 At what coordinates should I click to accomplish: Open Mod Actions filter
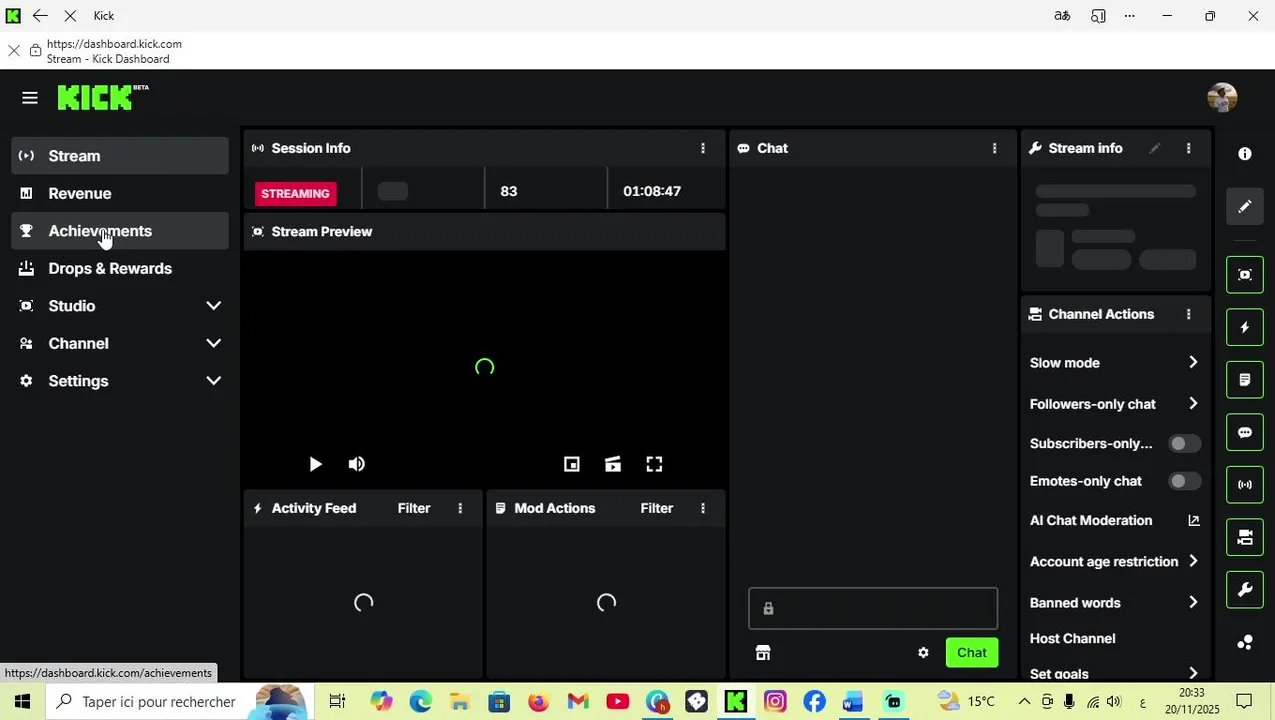pos(657,508)
